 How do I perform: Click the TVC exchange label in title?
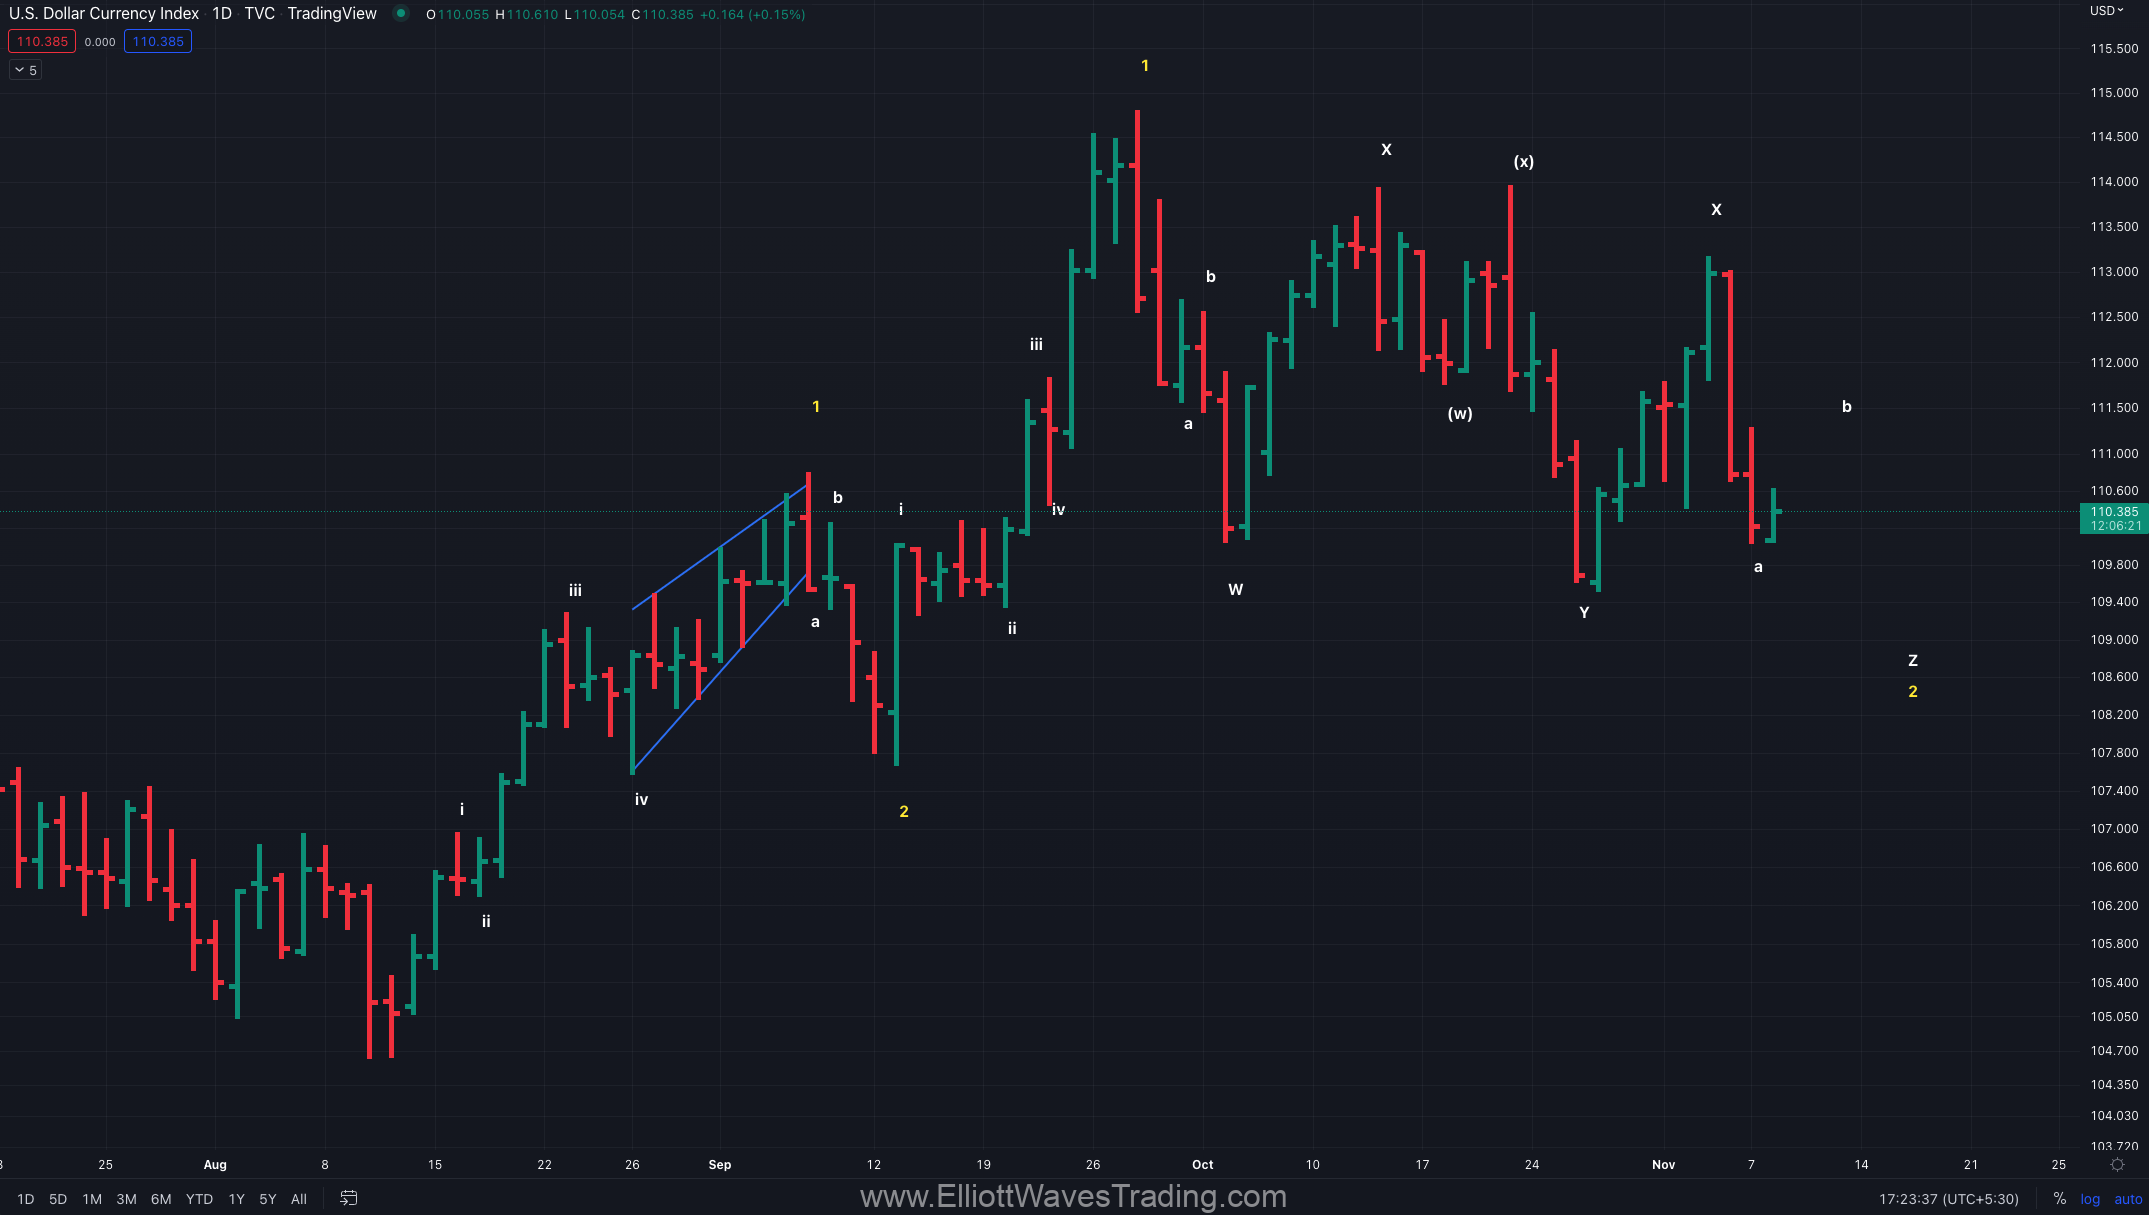259,14
